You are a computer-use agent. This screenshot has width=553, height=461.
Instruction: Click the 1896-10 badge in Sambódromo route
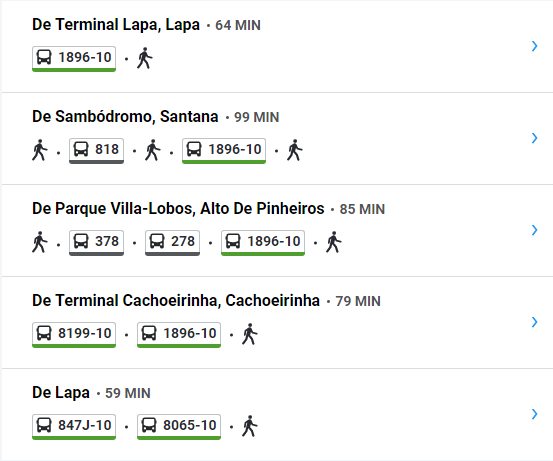224,151
